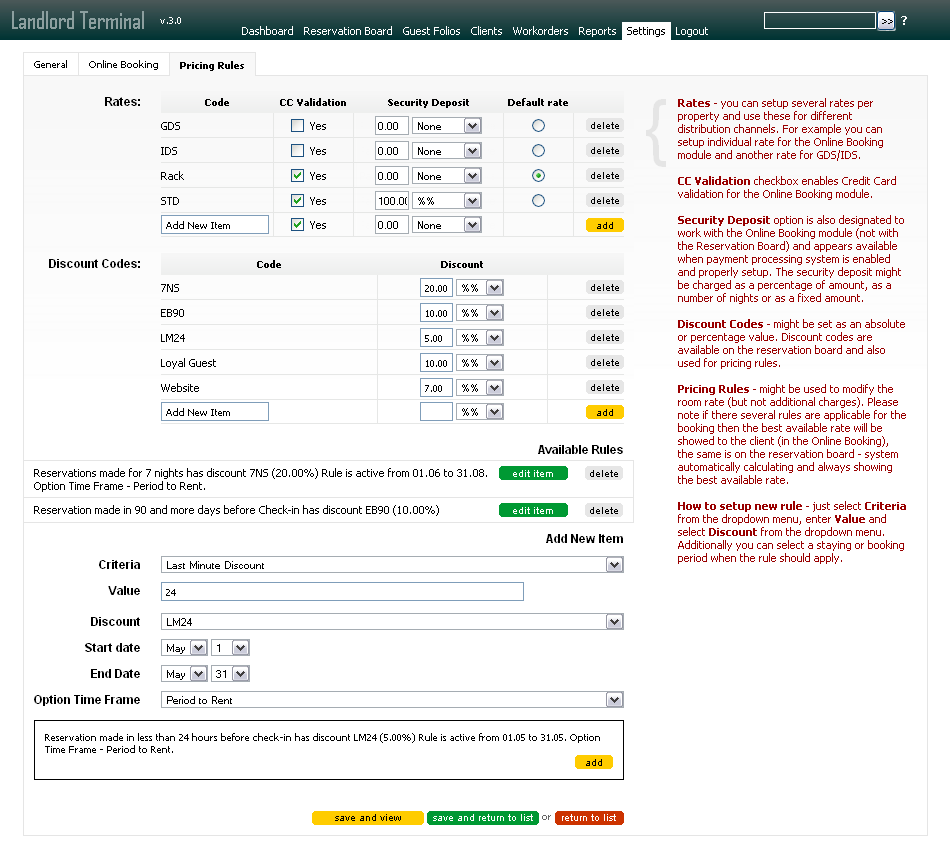950x847 pixels.
Task: Click discount Add New Item code field
Action: pos(214,412)
